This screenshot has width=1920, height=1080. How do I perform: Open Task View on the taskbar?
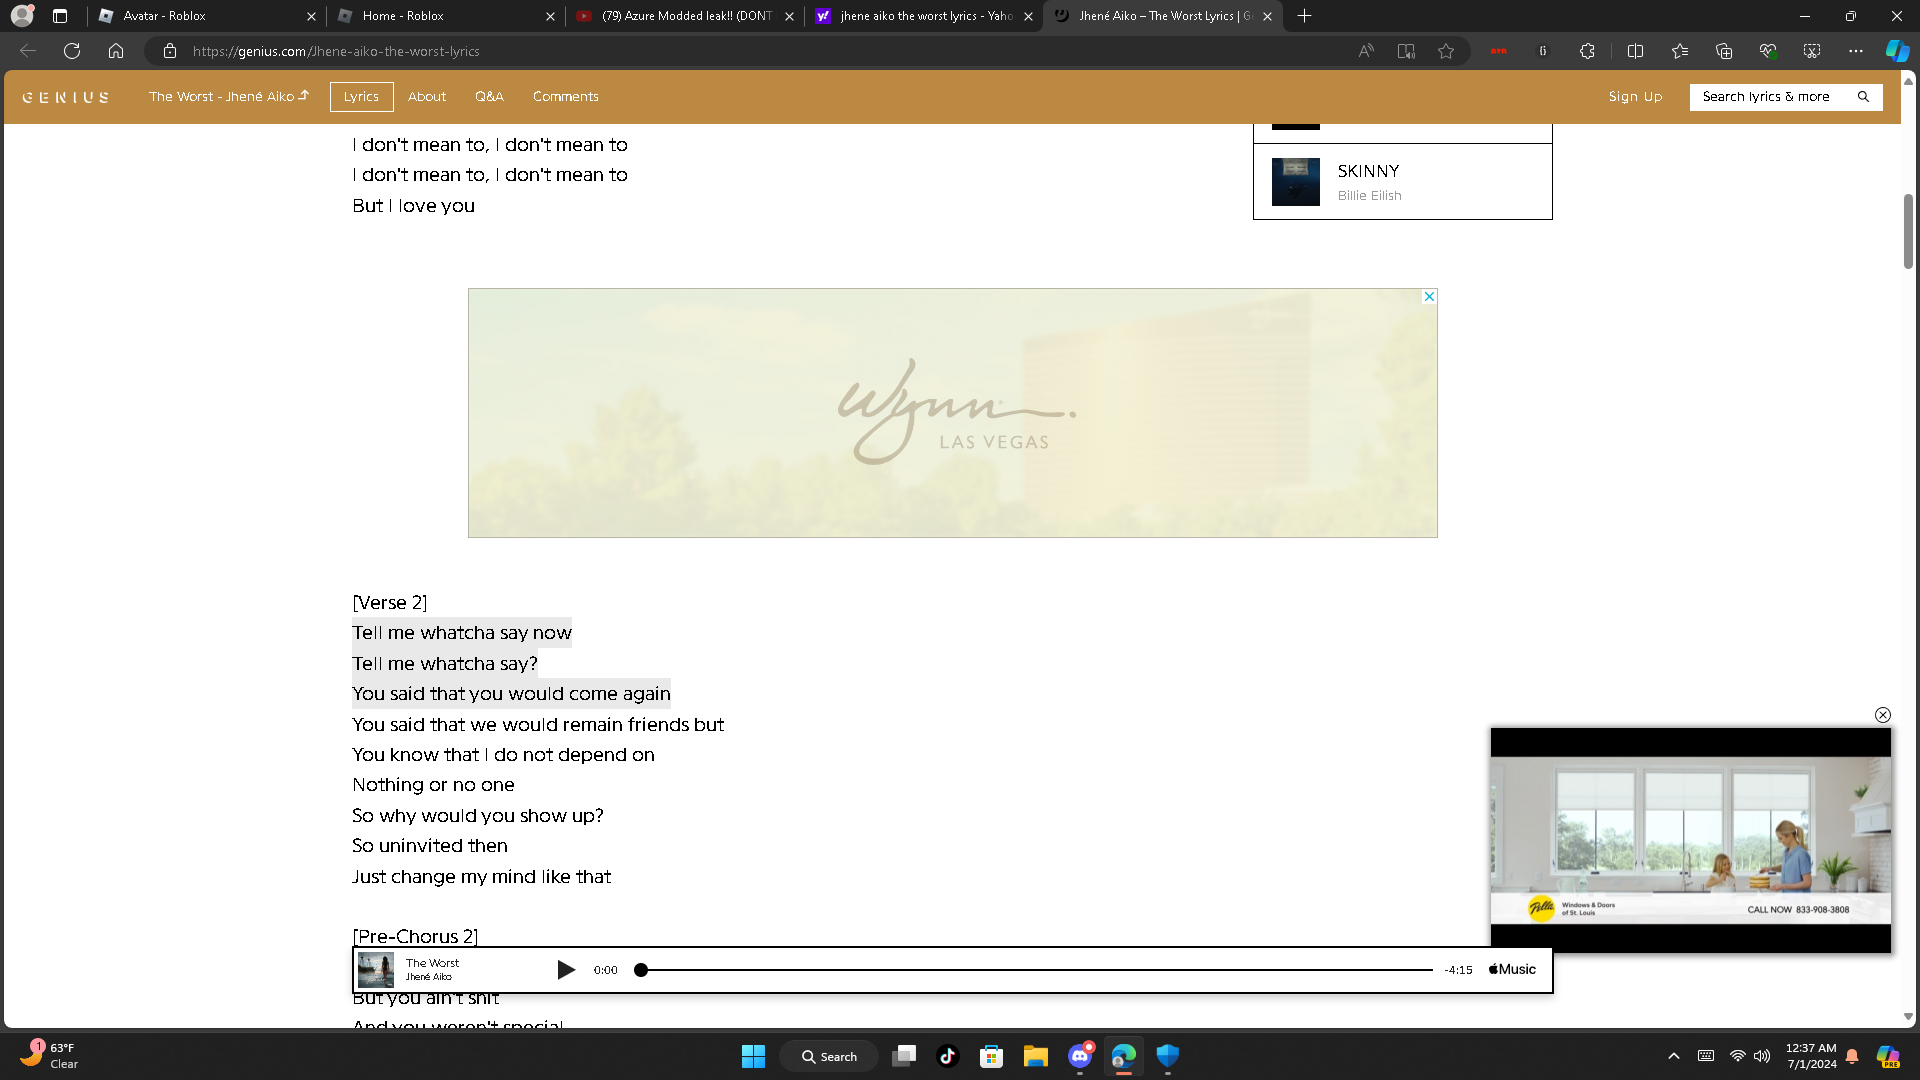904,1056
